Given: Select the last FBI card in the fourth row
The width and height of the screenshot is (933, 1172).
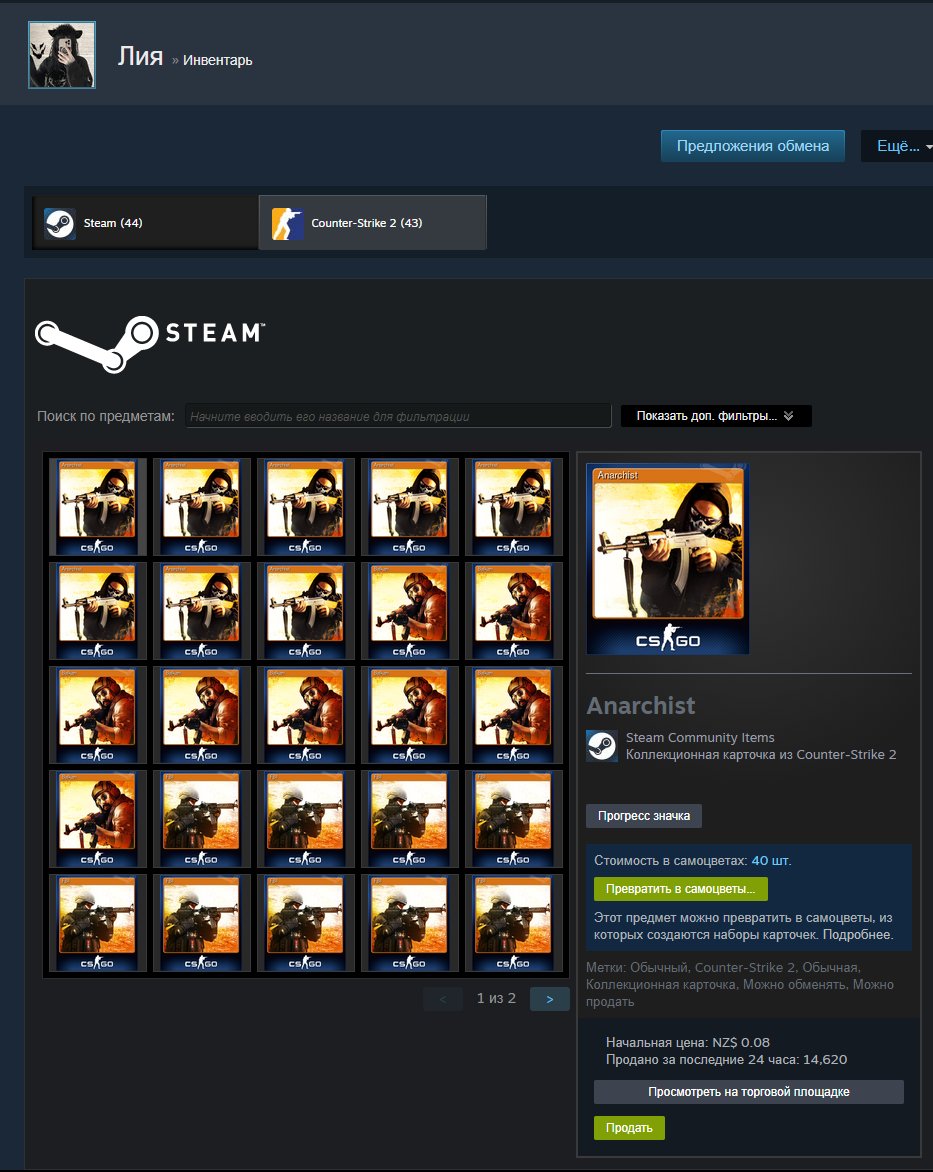Looking at the screenshot, I should pos(513,818).
